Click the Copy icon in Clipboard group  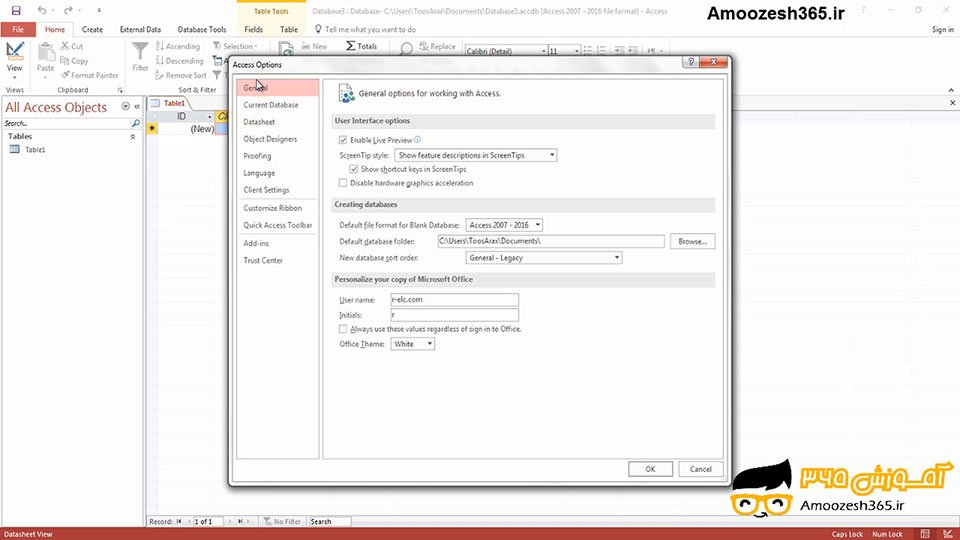click(x=64, y=61)
